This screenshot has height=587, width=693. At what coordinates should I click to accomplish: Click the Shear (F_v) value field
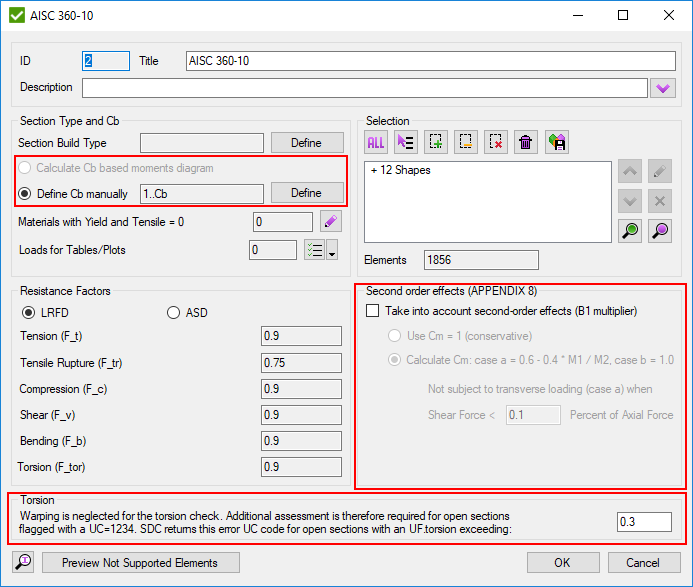(301, 415)
